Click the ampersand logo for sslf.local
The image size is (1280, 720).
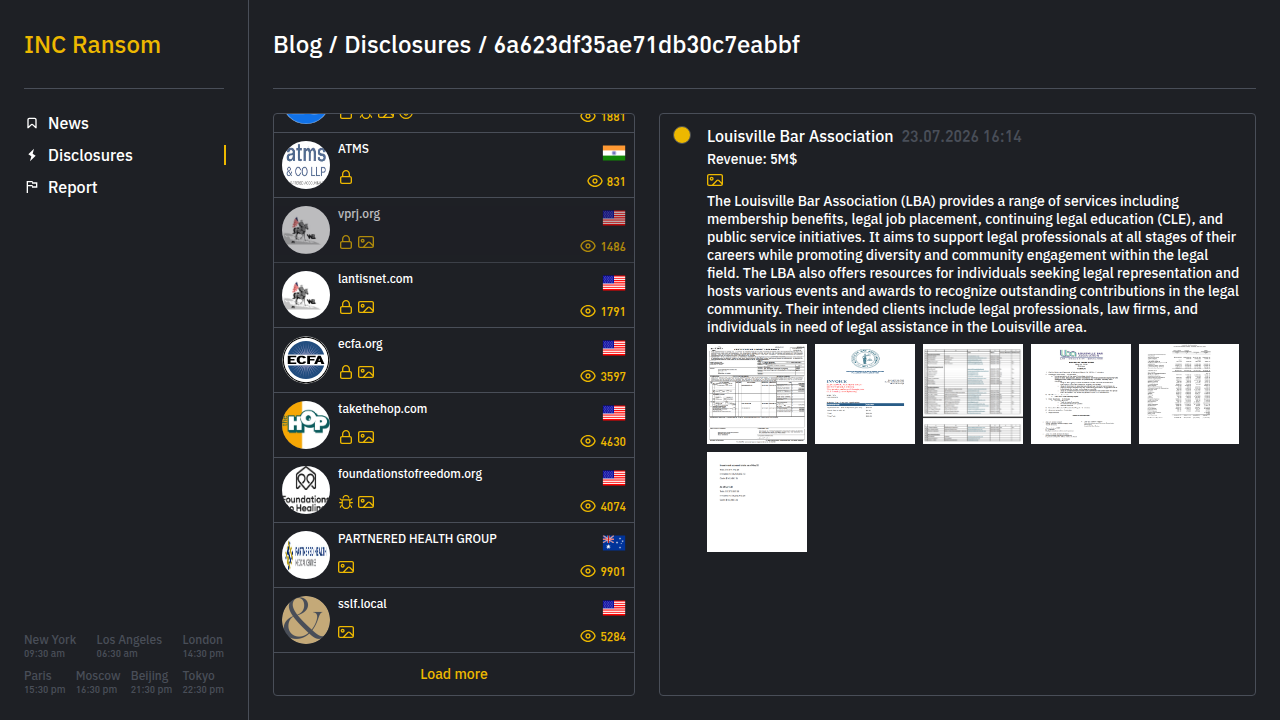(x=306, y=620)
